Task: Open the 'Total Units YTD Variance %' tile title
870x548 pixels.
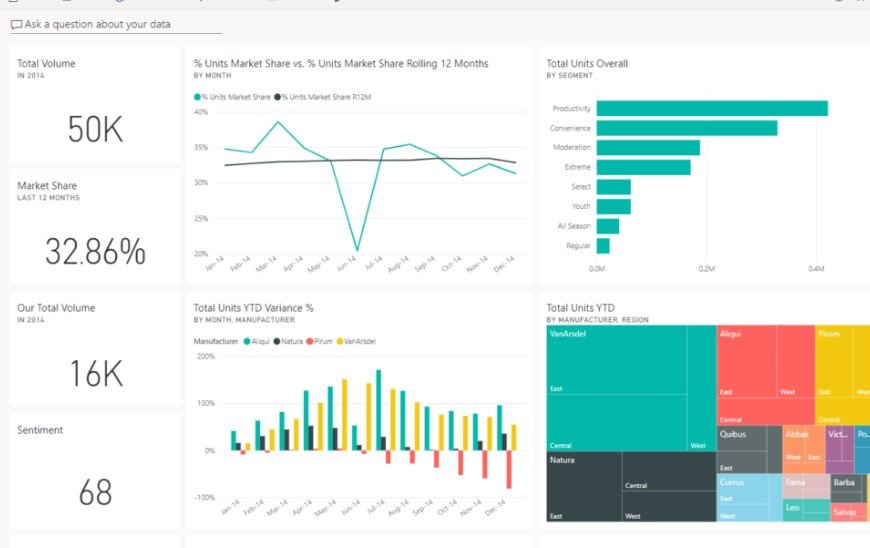Action: coord(254,308)
